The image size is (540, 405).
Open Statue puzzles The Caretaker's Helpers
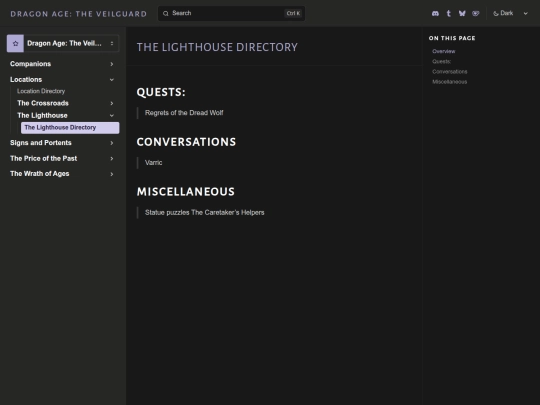205,213
